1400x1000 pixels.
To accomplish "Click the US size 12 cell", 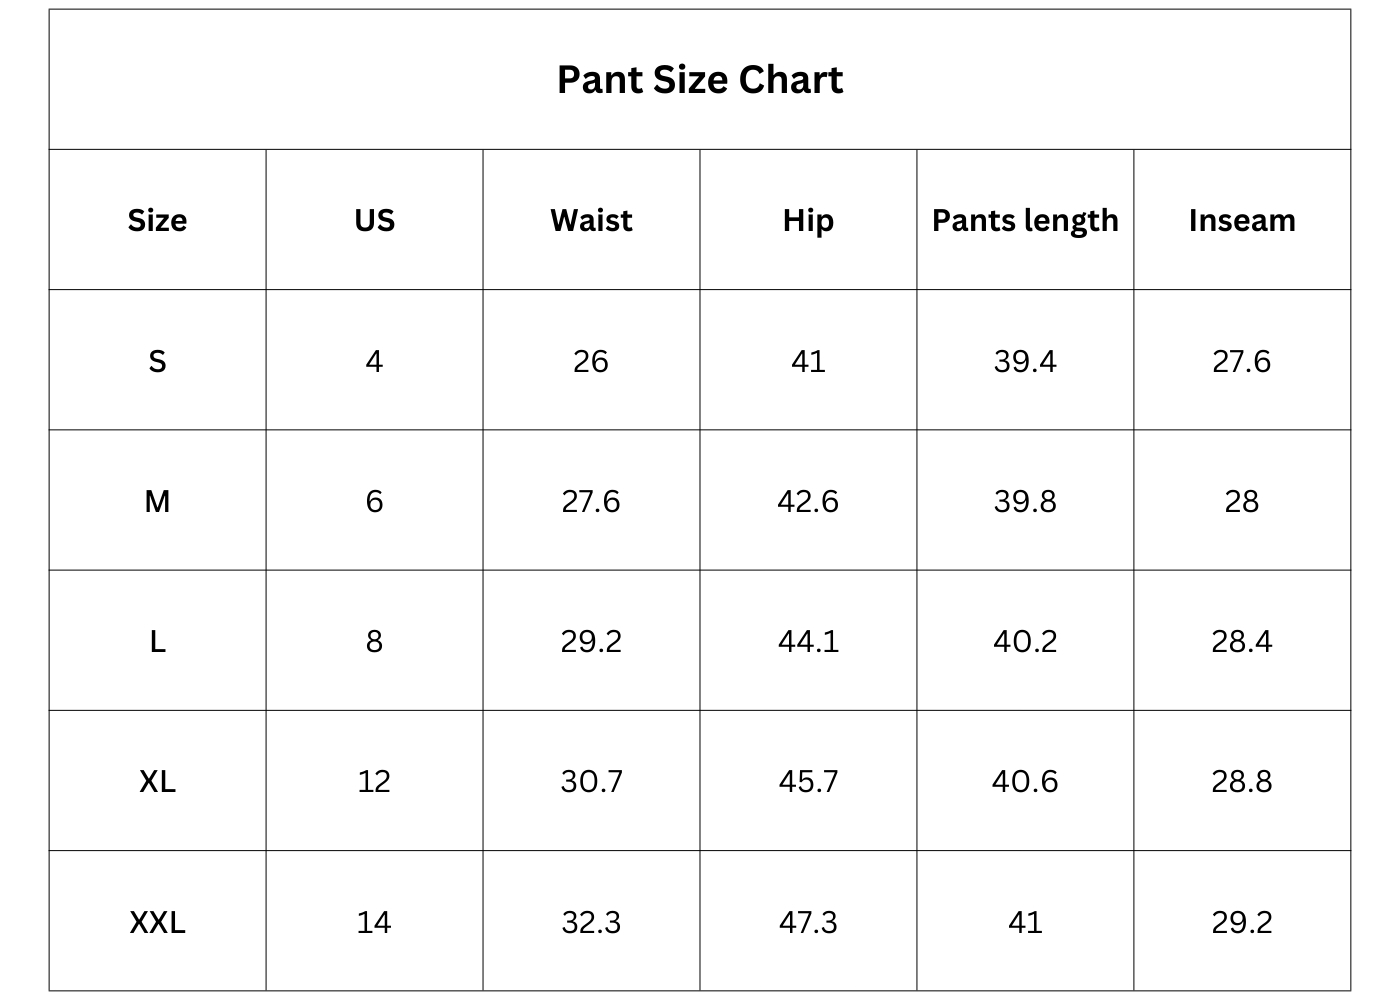I will [374, 781].
